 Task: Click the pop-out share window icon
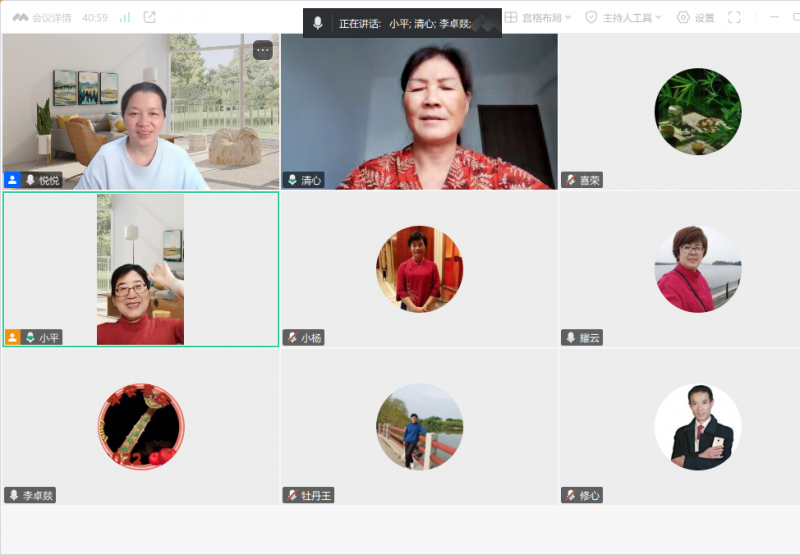[x=150, y=17]
